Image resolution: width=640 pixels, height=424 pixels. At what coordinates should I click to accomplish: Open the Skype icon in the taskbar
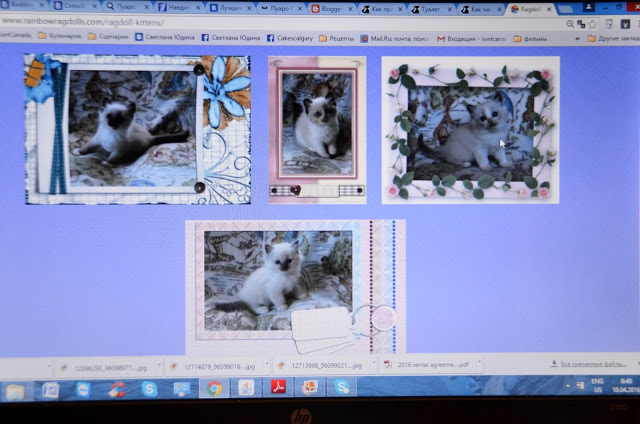tap(148, 390)
